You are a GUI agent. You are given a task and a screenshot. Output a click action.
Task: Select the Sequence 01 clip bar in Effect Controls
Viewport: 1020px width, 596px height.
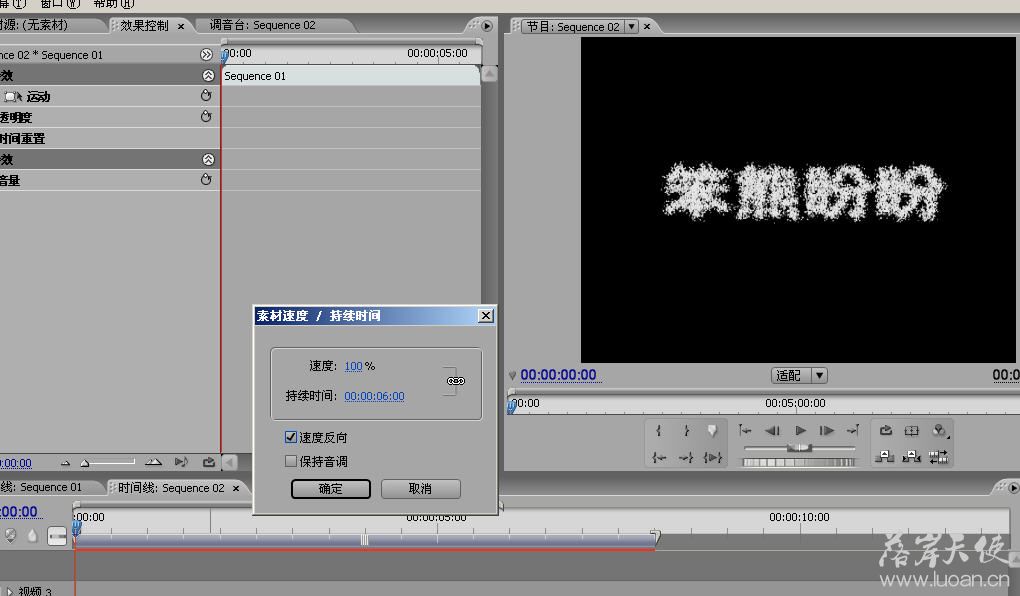click(350, 76)
